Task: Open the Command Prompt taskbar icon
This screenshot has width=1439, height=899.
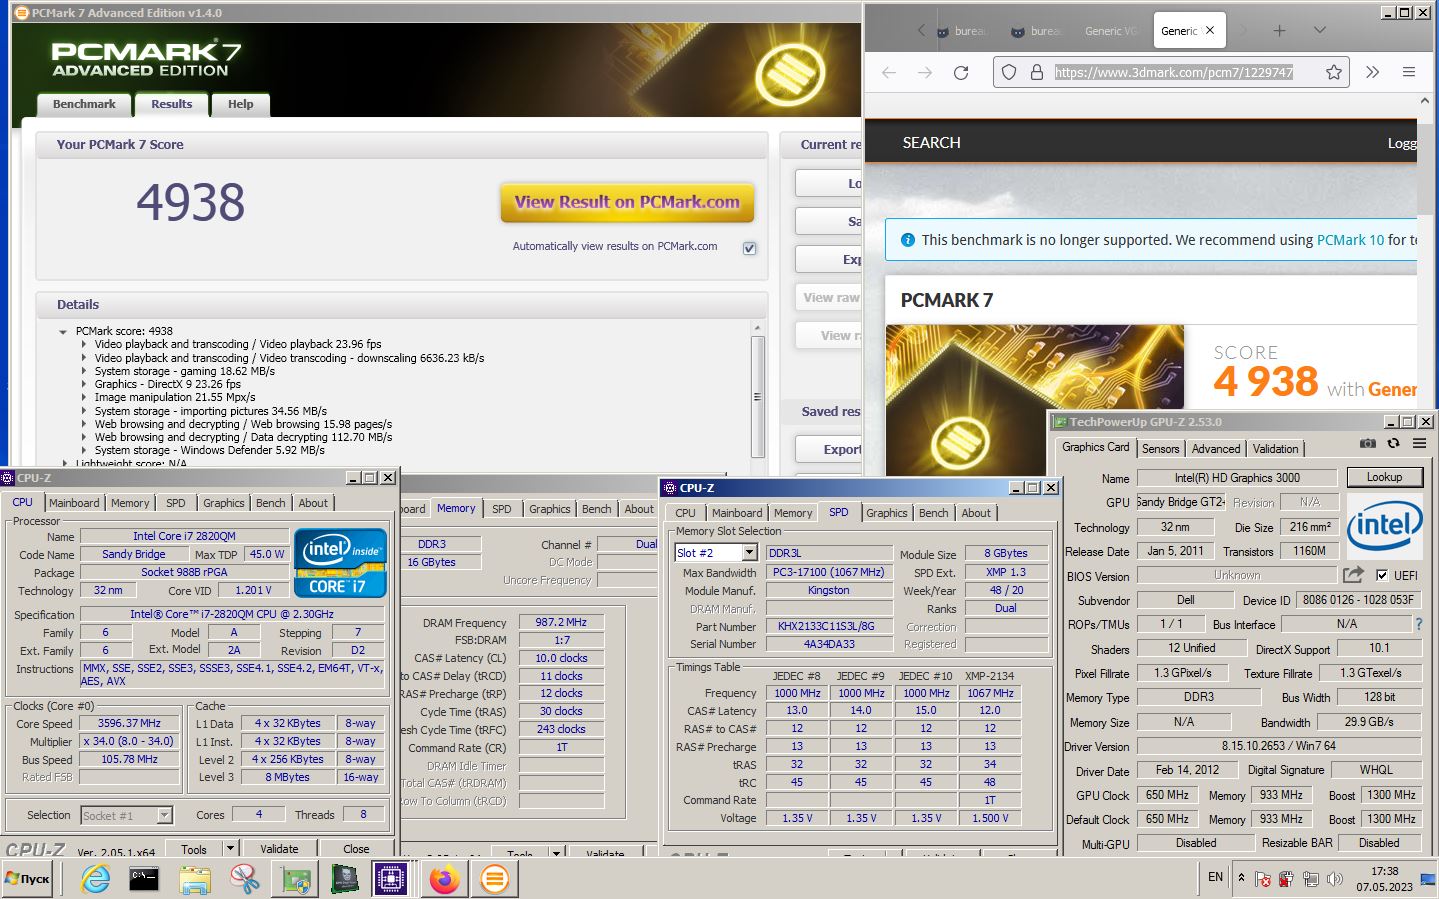Action: click(x=144, y=879)
